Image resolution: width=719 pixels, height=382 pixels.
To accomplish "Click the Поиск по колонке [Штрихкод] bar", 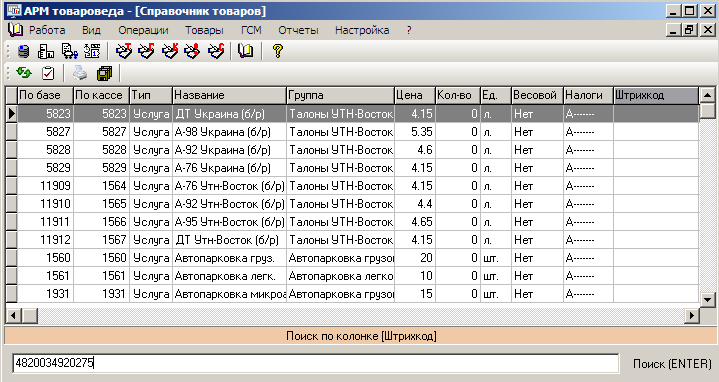I will coord(361,336).
